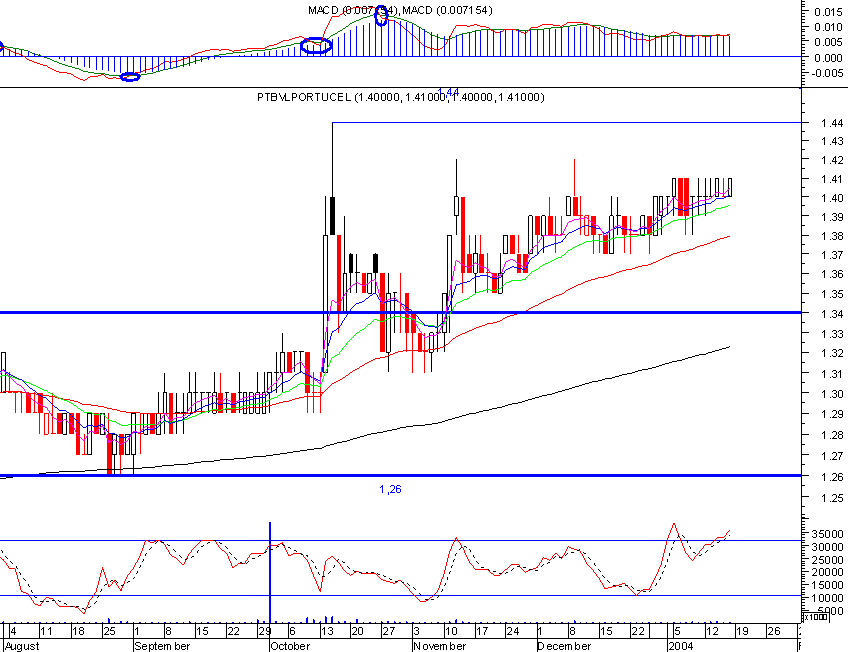The width and height of the screenshot is (848, 652).
Task: Click date 24 on the time axis
Action: tap(513, 631)
